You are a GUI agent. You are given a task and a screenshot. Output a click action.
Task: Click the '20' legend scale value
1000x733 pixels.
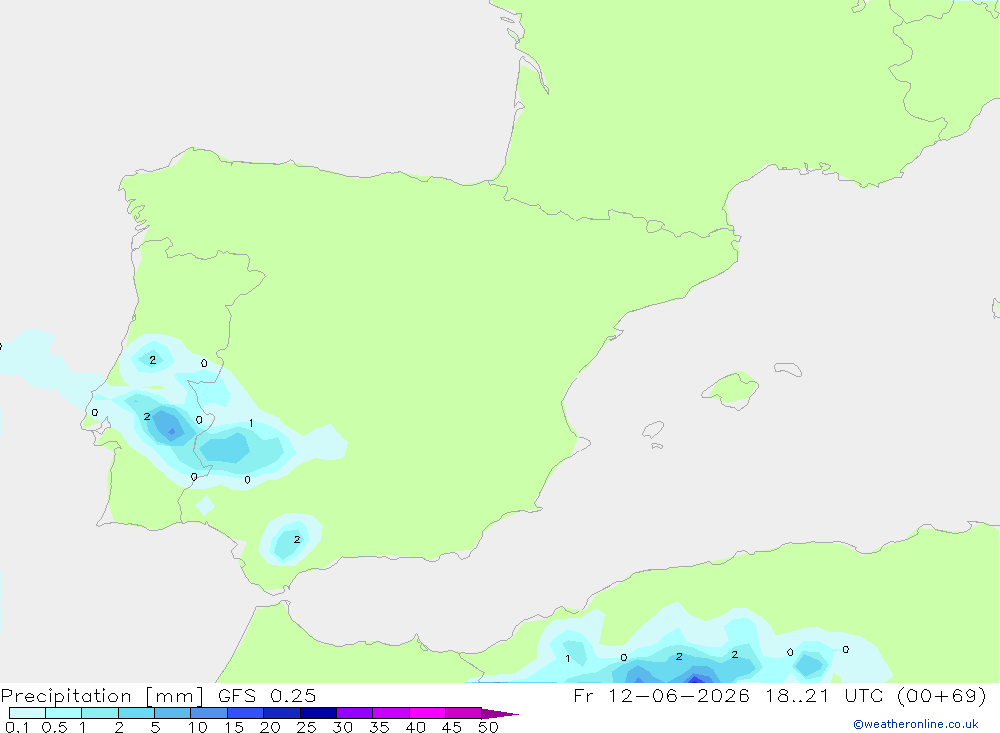pos(270,727)
